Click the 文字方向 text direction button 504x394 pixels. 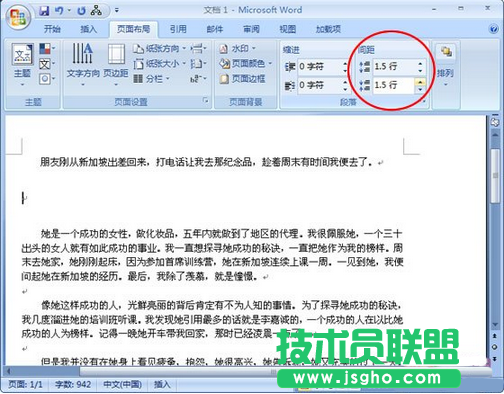(83, 64)
